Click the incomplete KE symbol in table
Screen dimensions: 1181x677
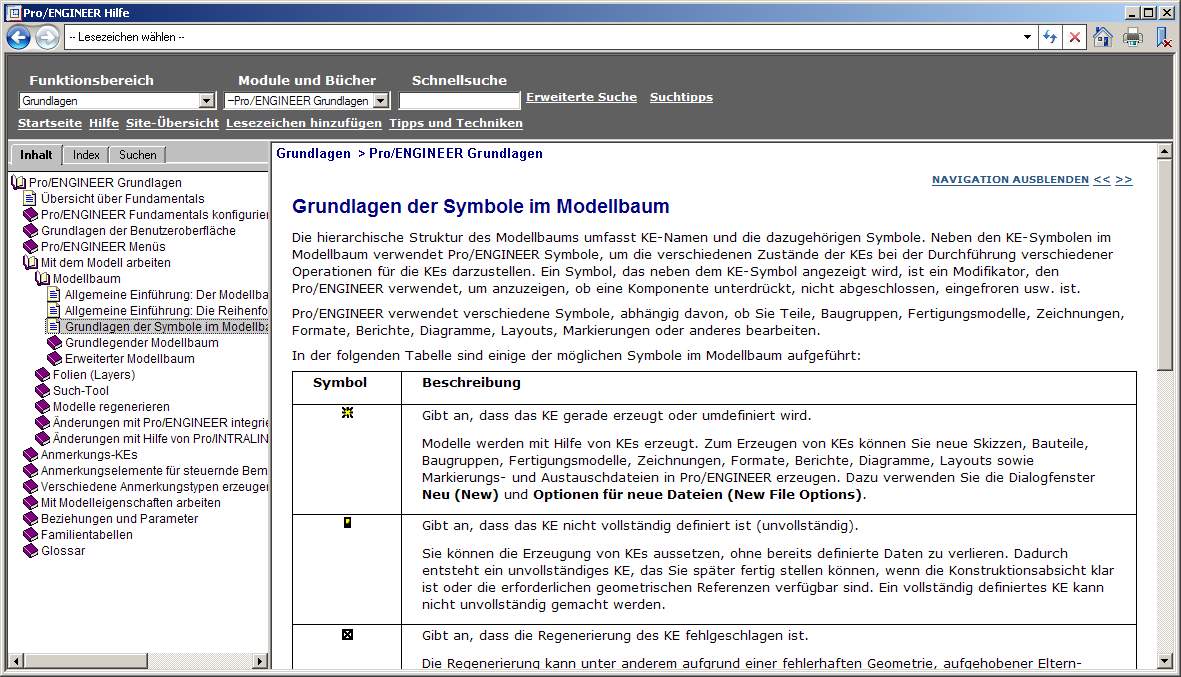point(347,523)
